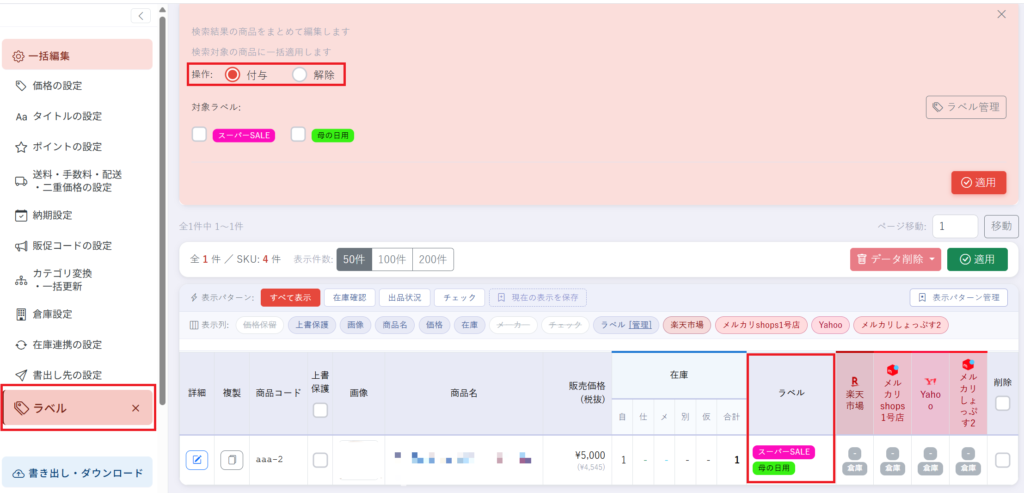Open ポイントの設定 star item
1024x493 pixels.
pyautogui.click(x=58, y=147)
